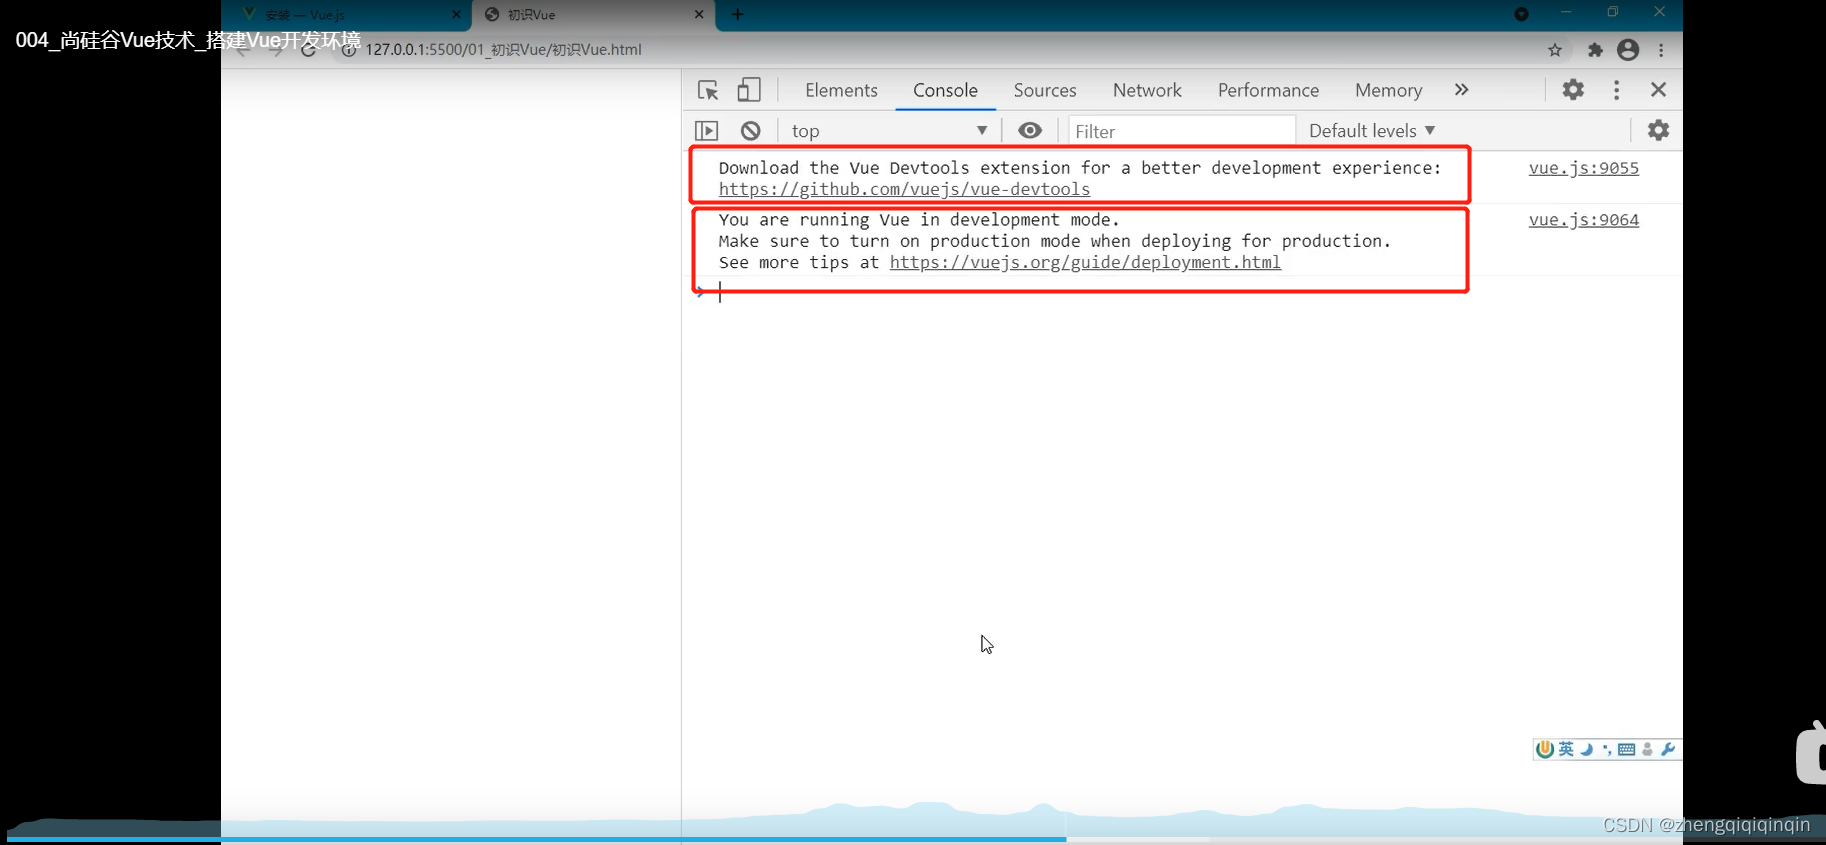
Task: Clear the console output
Action: pyautogui.click(x=751, y=131)
